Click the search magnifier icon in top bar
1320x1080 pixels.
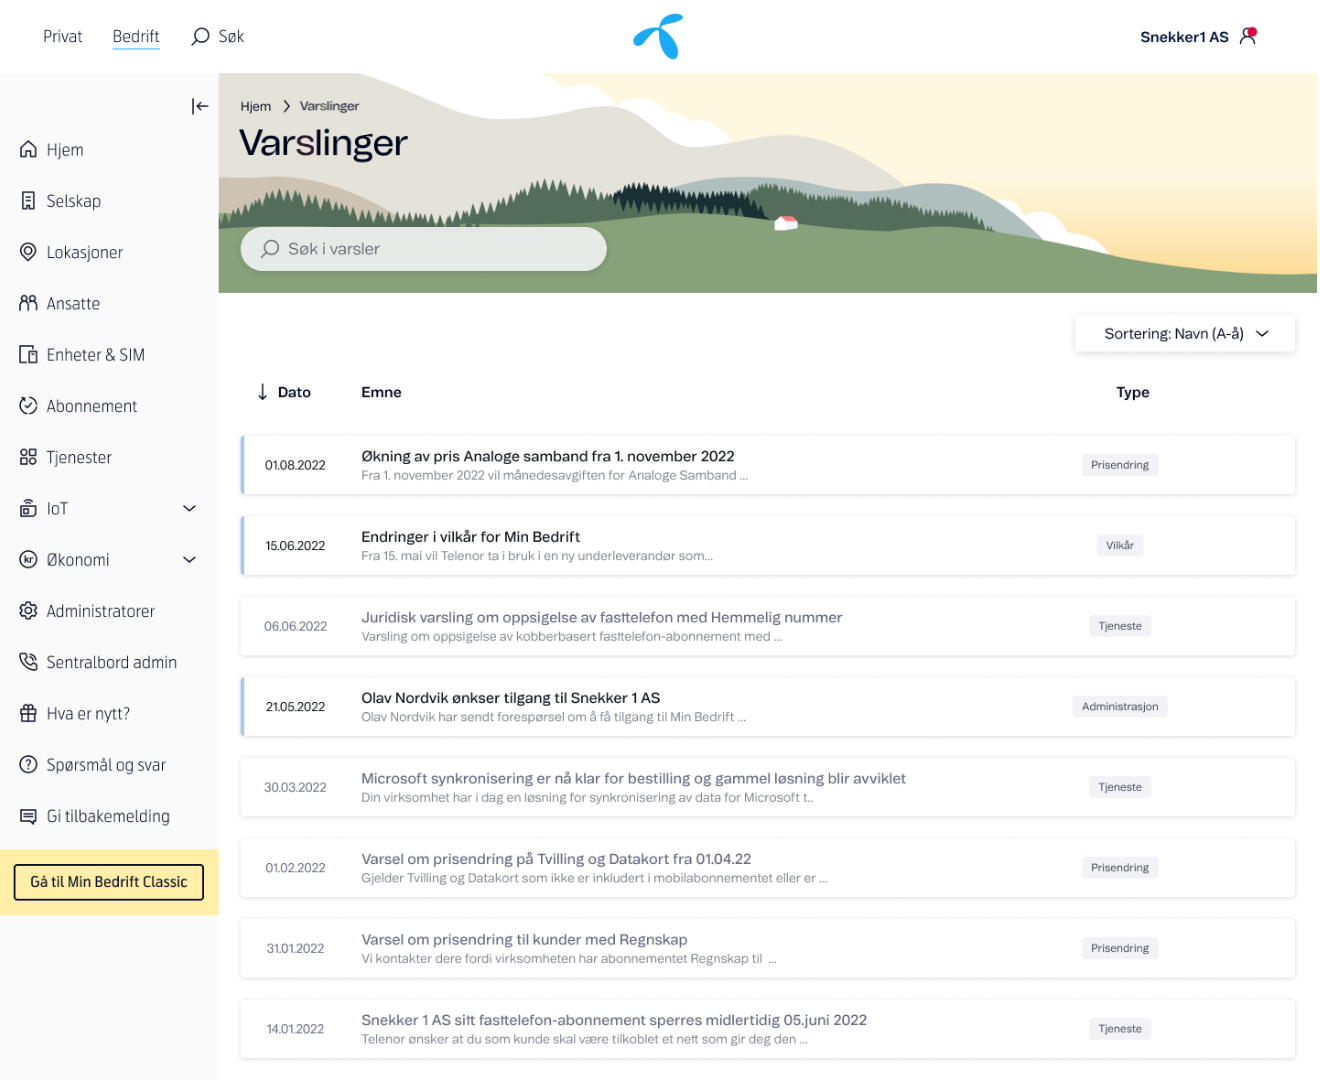coord(201,36)
